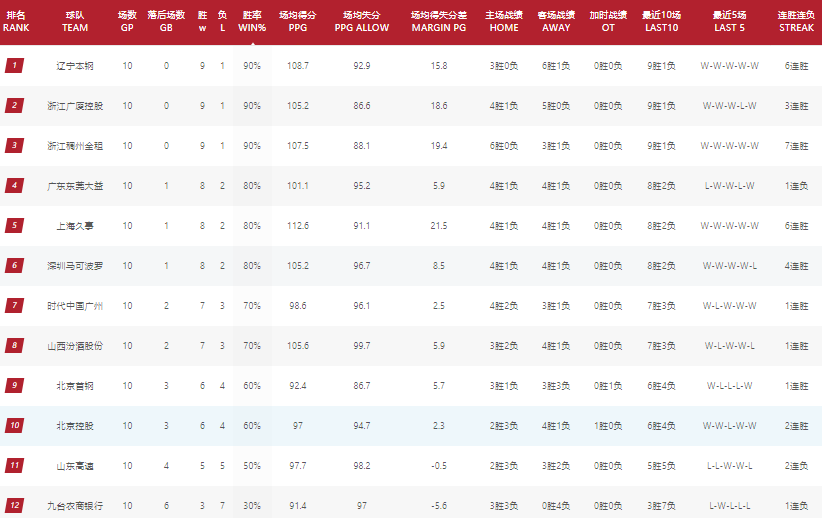Sort by WIN% column header

252,21
